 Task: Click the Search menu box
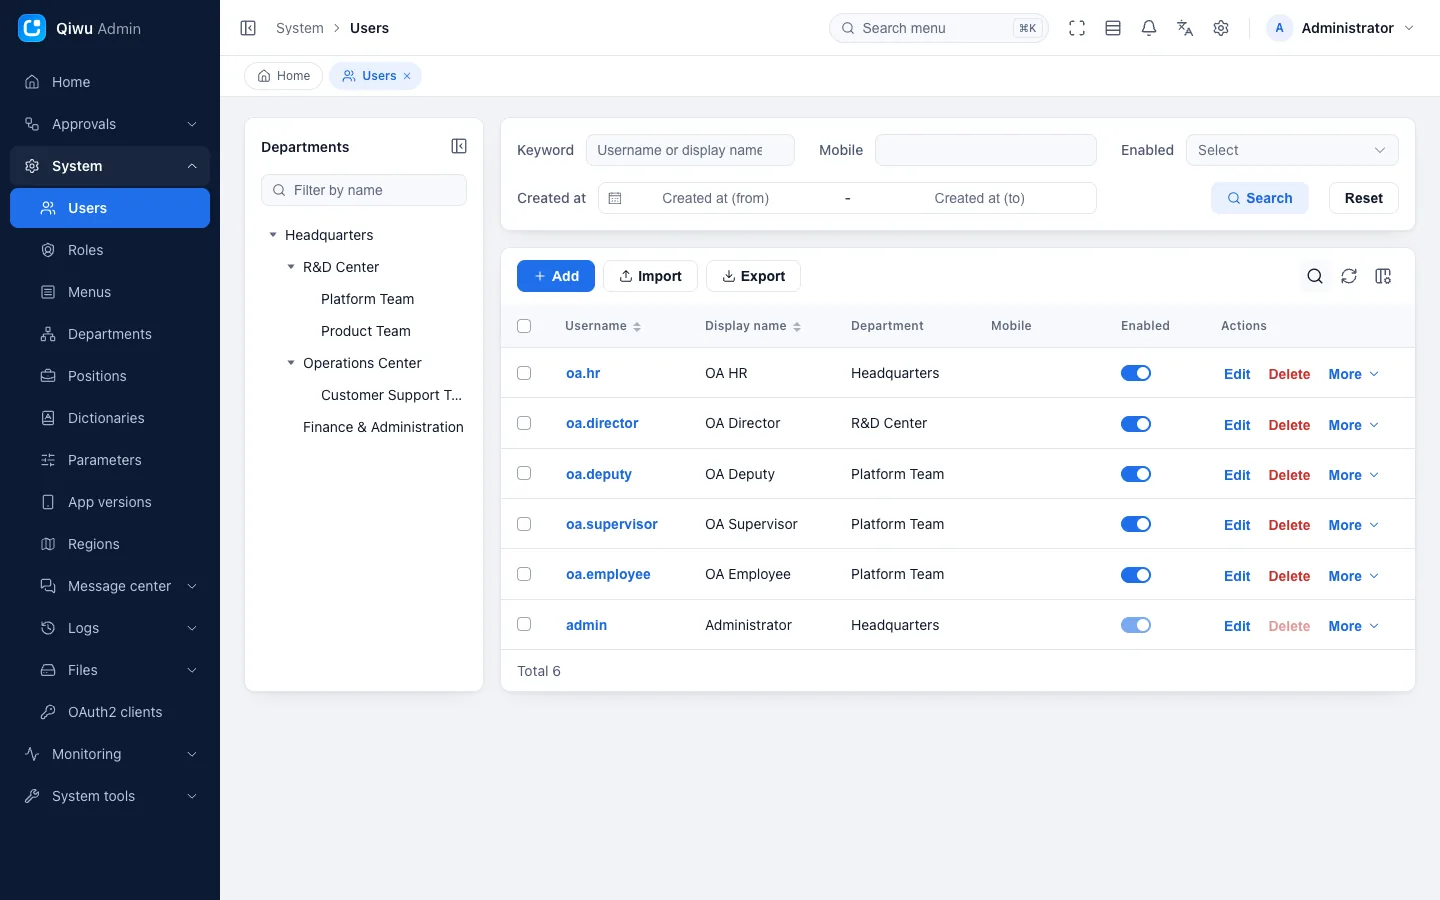coord(939,28)
